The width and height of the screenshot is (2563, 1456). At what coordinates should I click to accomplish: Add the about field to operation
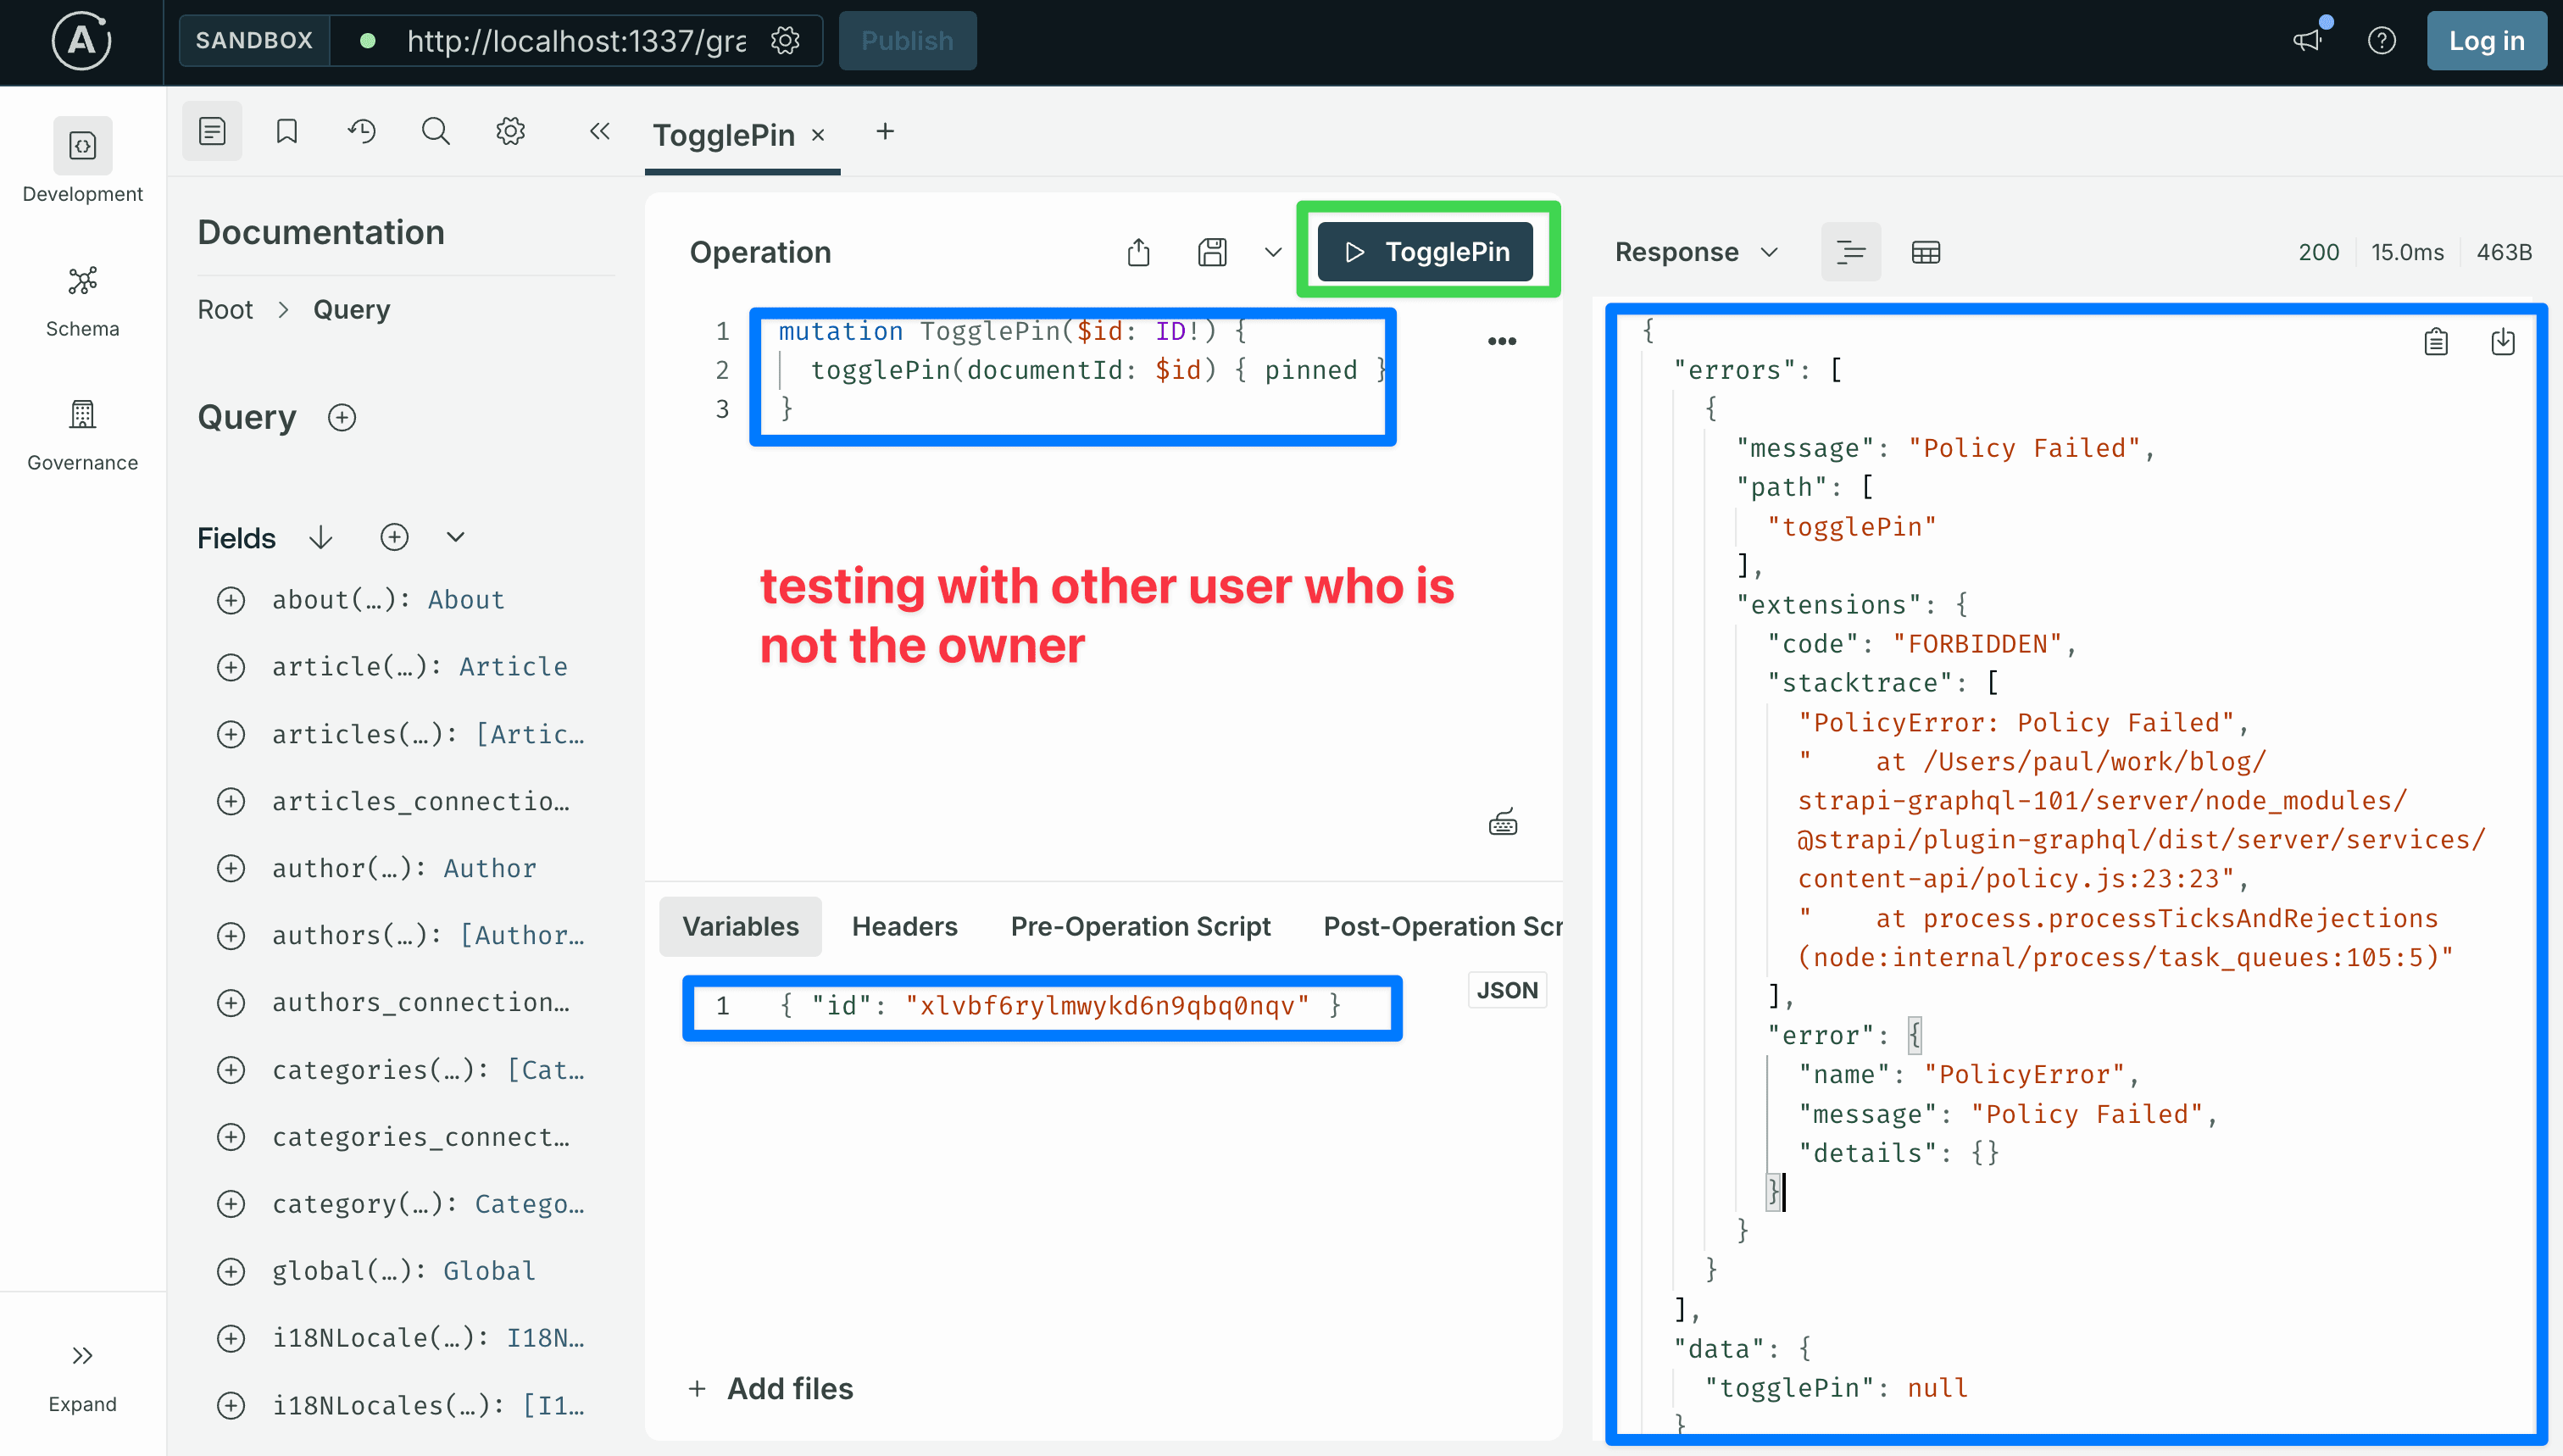click(231, 600)
